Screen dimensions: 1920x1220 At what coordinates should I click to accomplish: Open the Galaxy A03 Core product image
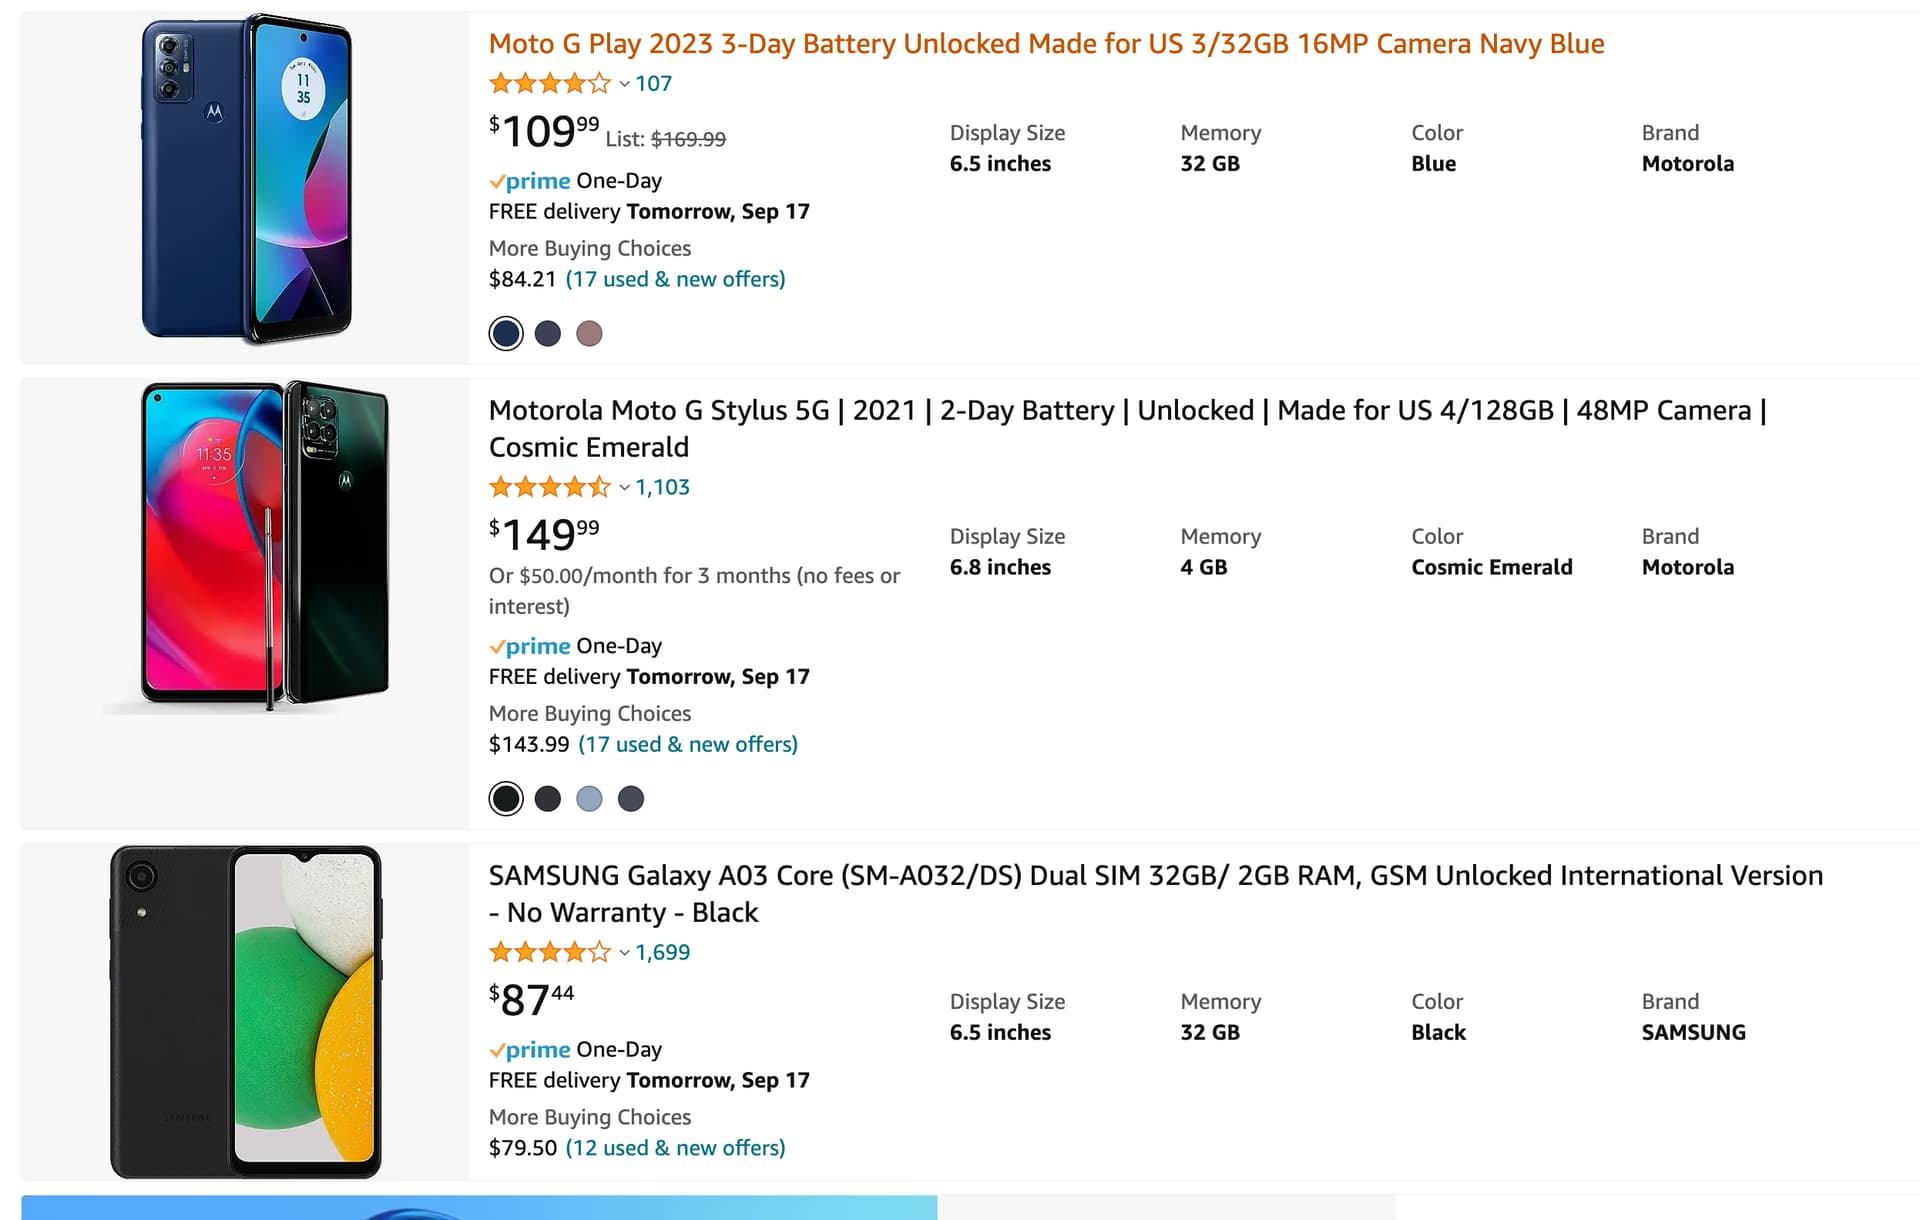tap(246, 1011)
